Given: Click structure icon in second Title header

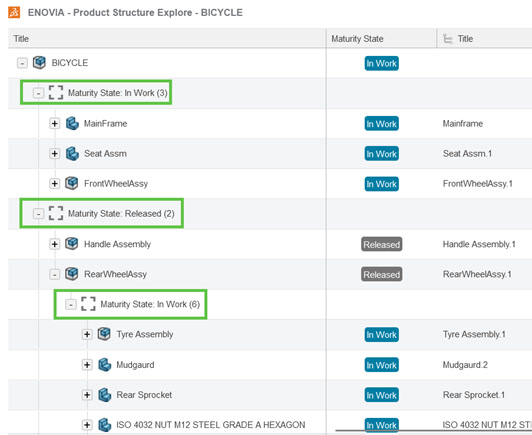Looking at the screenshot, I should tap(448, 39).
